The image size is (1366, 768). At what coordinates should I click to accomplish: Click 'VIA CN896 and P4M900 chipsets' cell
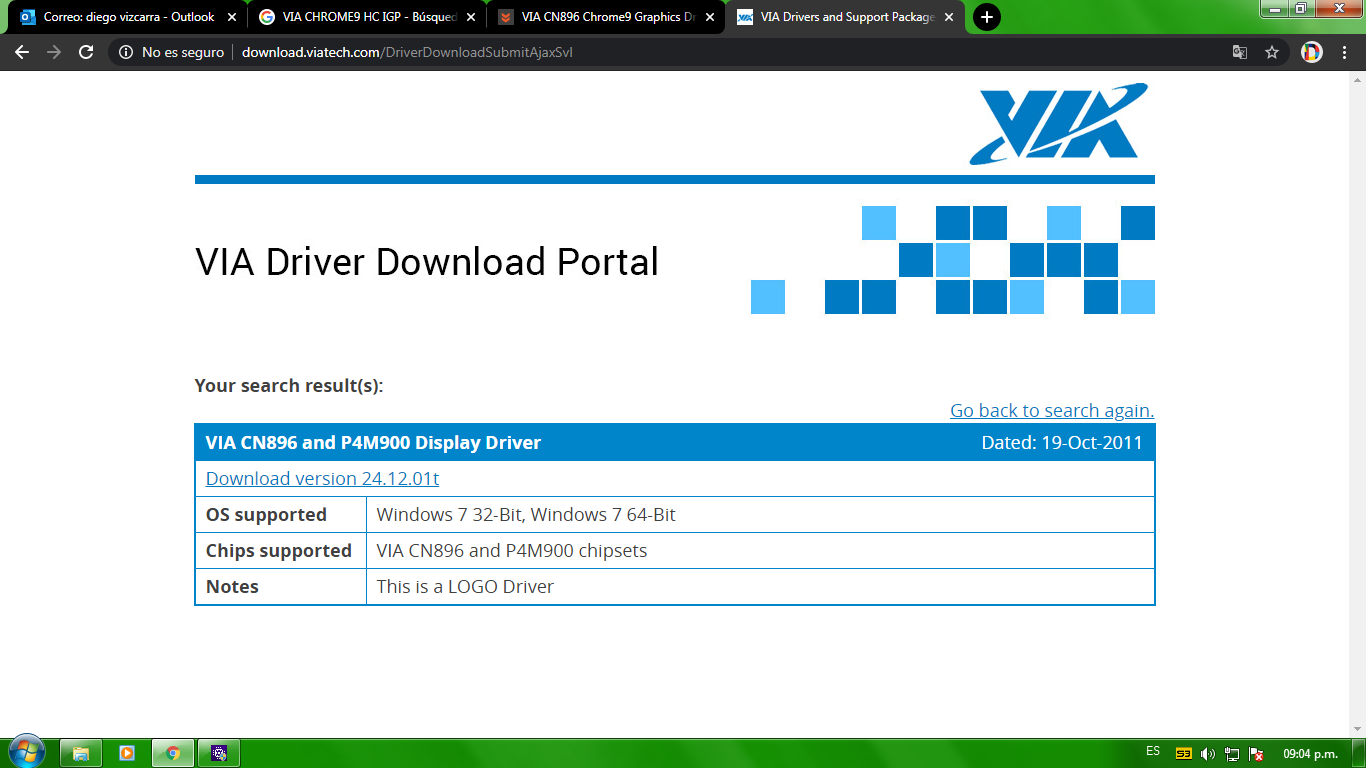pos(760,551)
